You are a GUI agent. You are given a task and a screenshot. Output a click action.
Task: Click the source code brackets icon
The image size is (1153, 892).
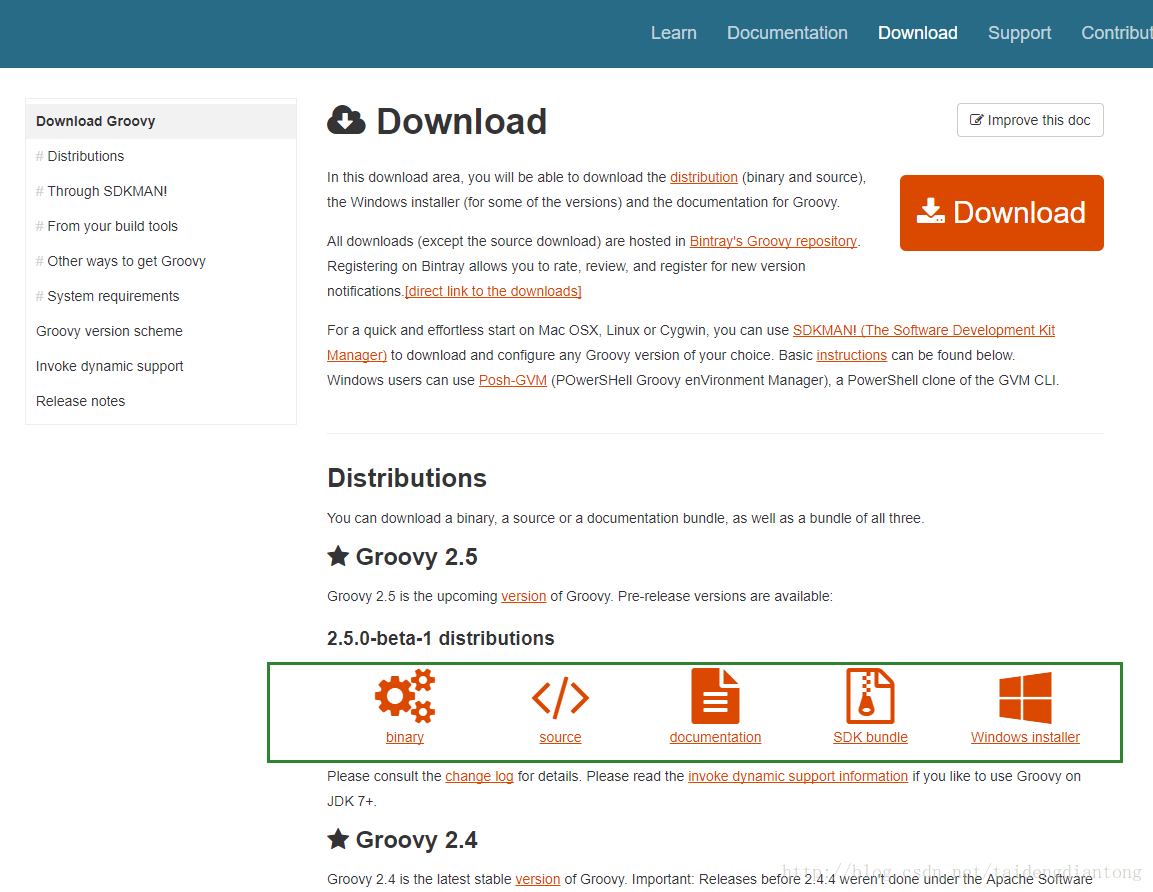(x=560, y=697)
